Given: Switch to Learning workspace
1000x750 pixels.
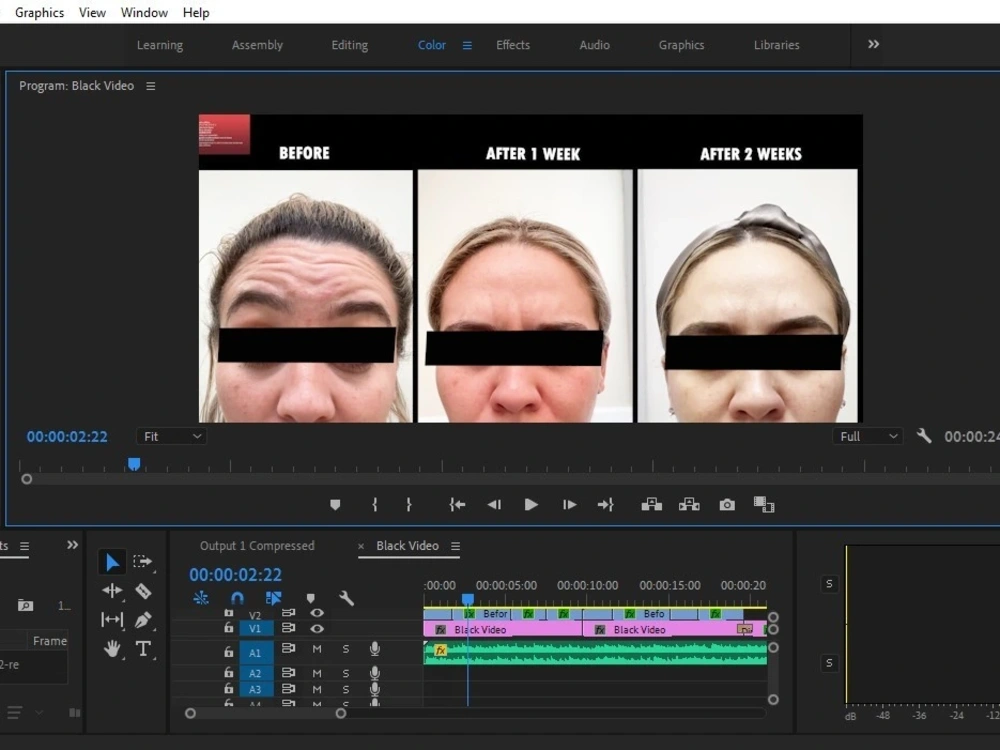Looking at the screenshot, I should (159, 45).
